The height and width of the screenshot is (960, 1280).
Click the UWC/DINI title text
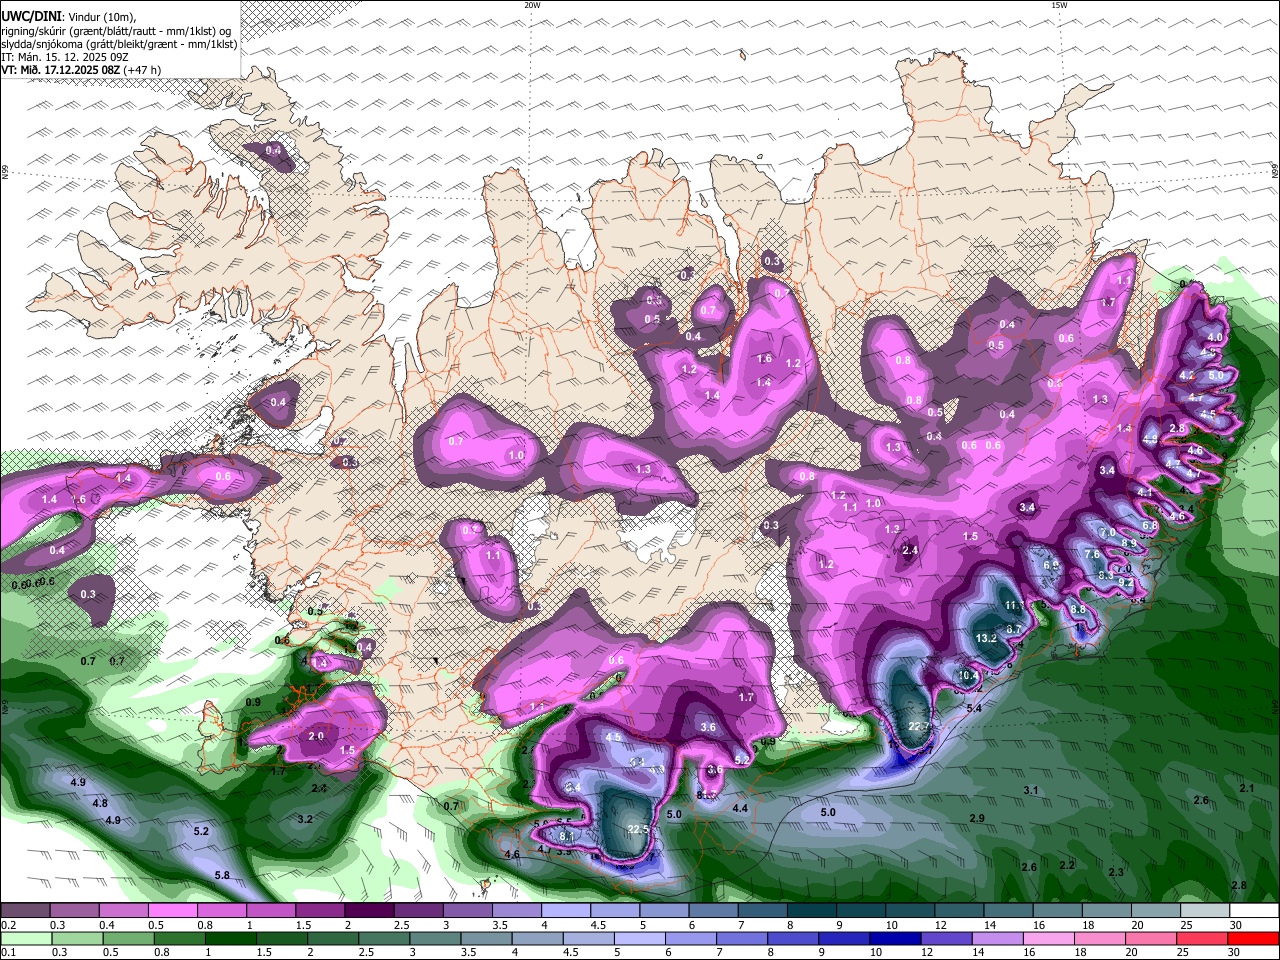pos(31,17)
